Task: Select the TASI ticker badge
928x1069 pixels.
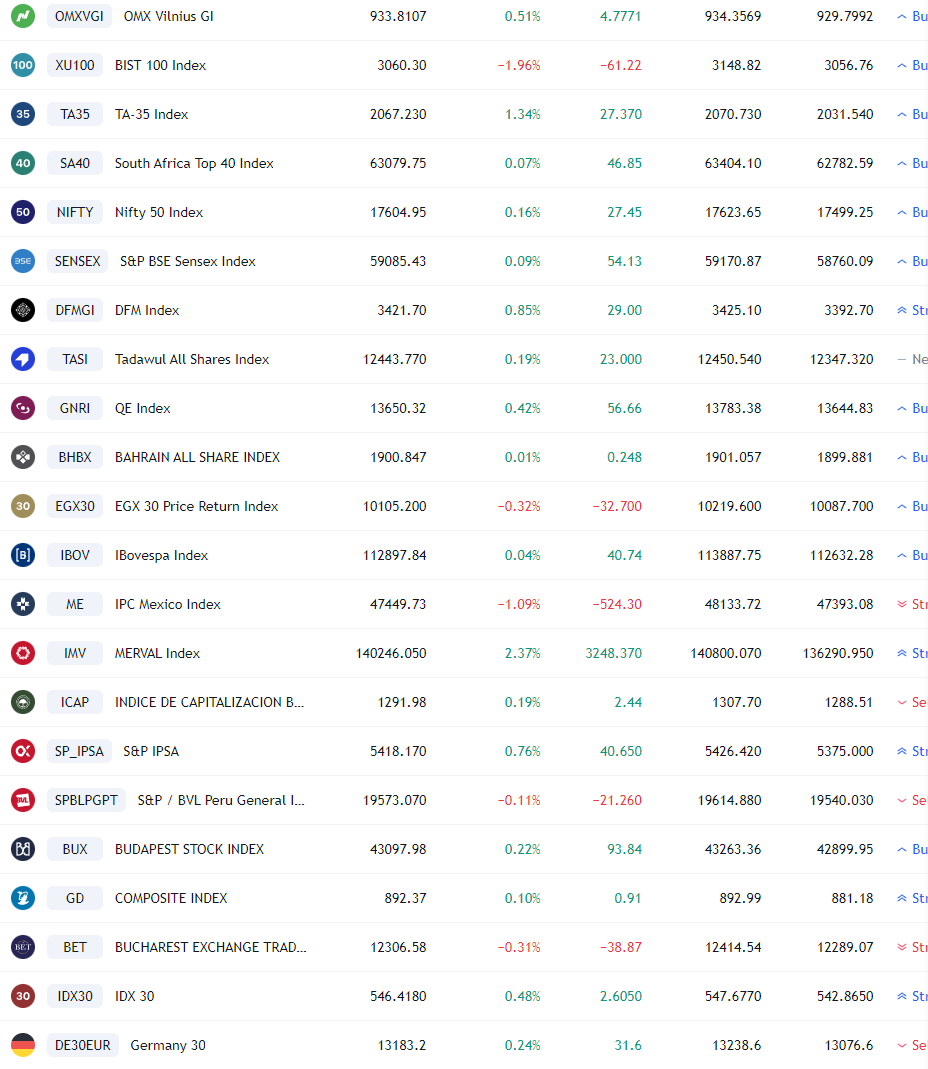Action: pos(75,359)
